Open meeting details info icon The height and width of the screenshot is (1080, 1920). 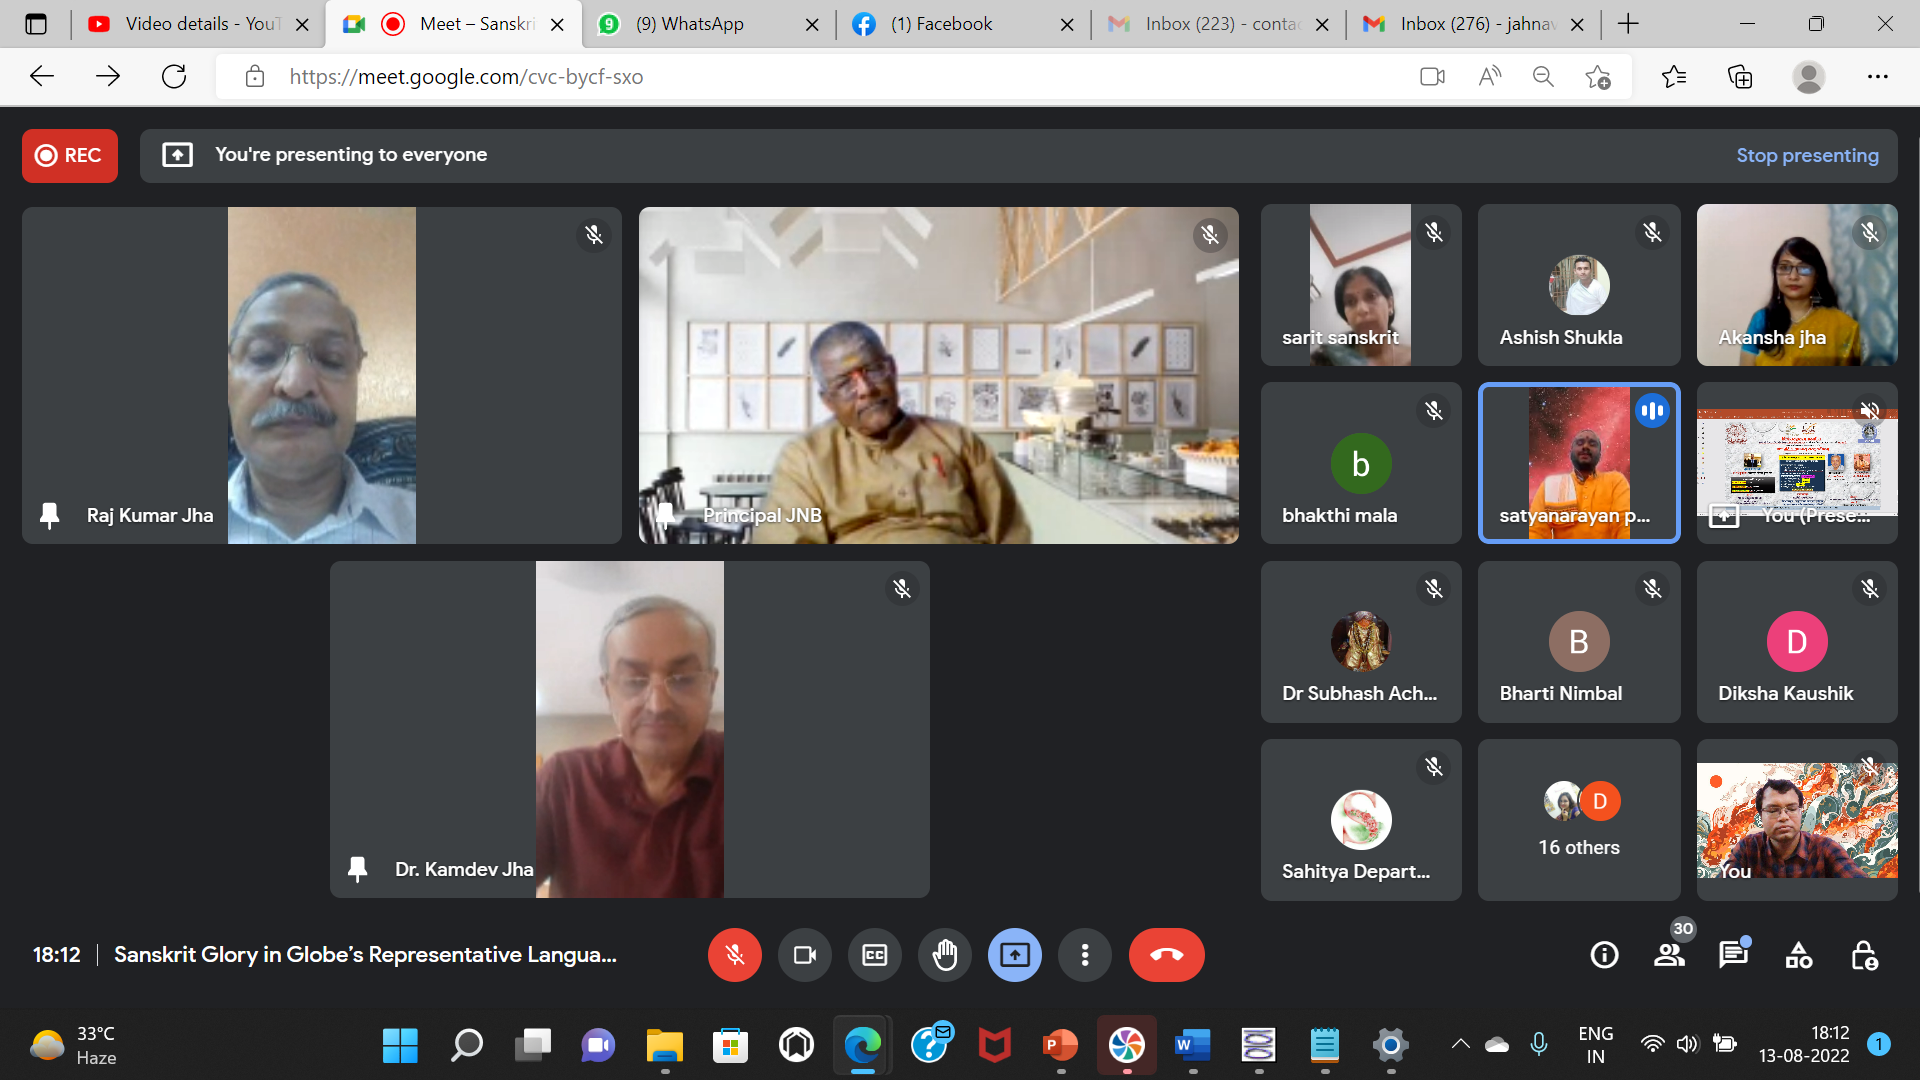(1604, 955)
